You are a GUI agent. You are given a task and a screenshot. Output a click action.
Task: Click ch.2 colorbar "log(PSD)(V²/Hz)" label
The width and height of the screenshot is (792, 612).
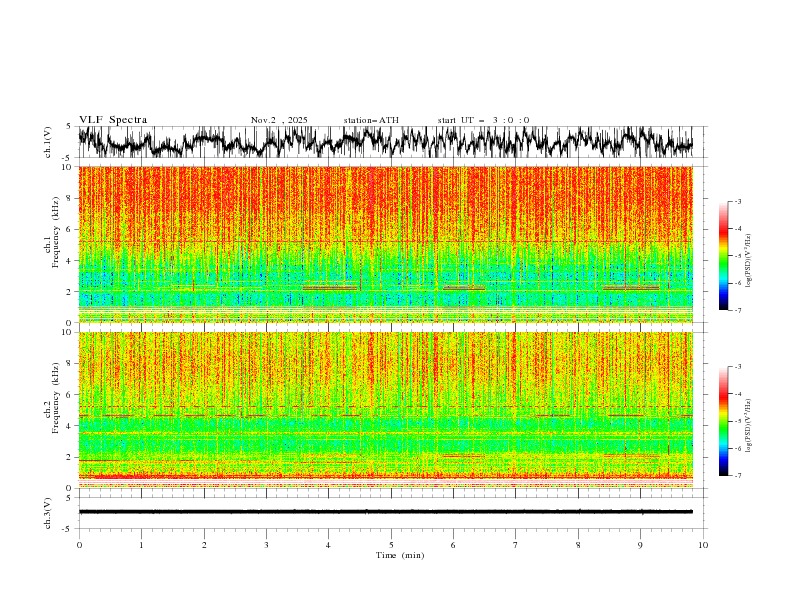(x=749, y=425)
